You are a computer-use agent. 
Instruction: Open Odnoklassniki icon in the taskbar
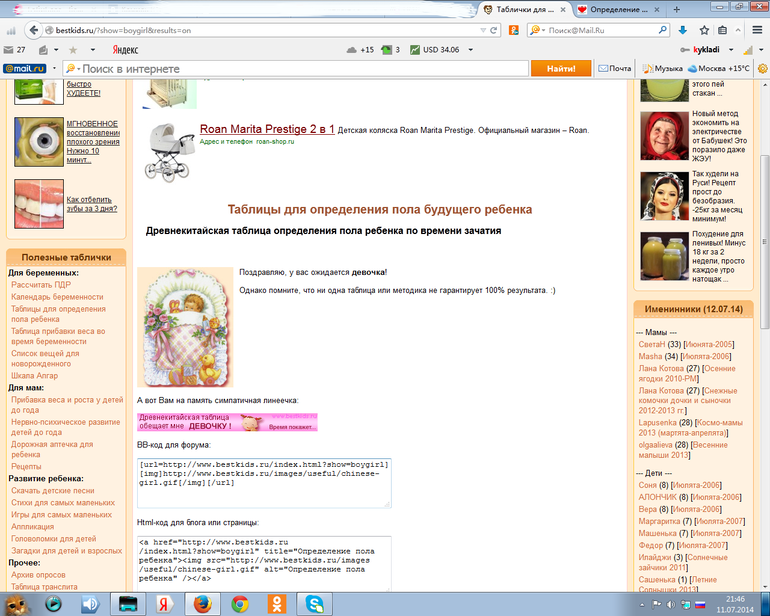click(x=277, y=603)
